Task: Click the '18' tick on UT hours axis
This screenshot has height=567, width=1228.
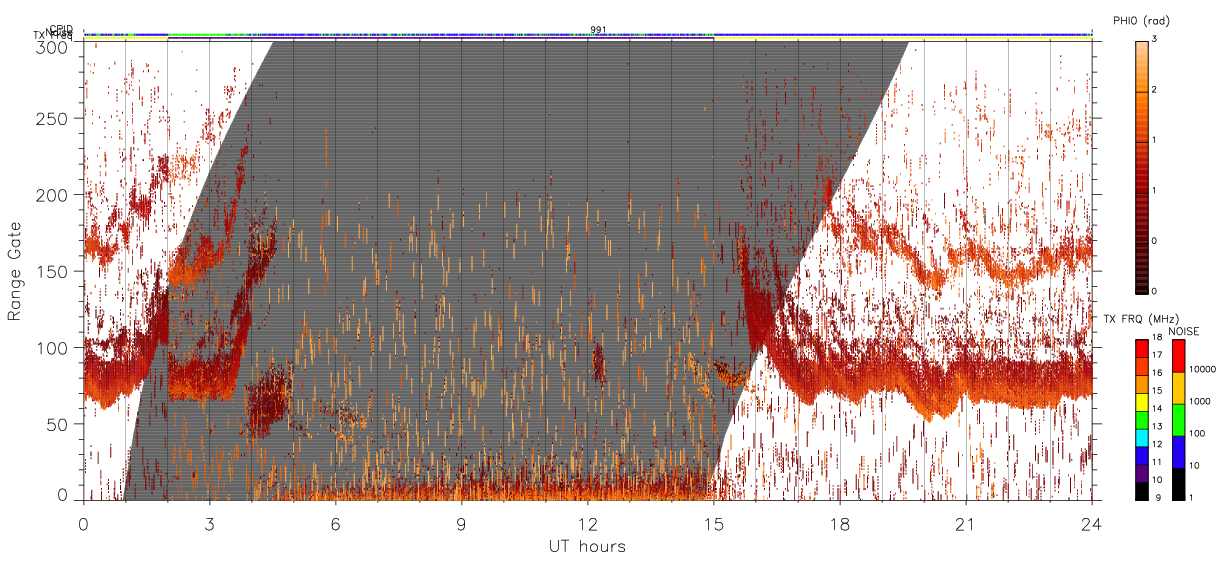Action: pos(839,523)
